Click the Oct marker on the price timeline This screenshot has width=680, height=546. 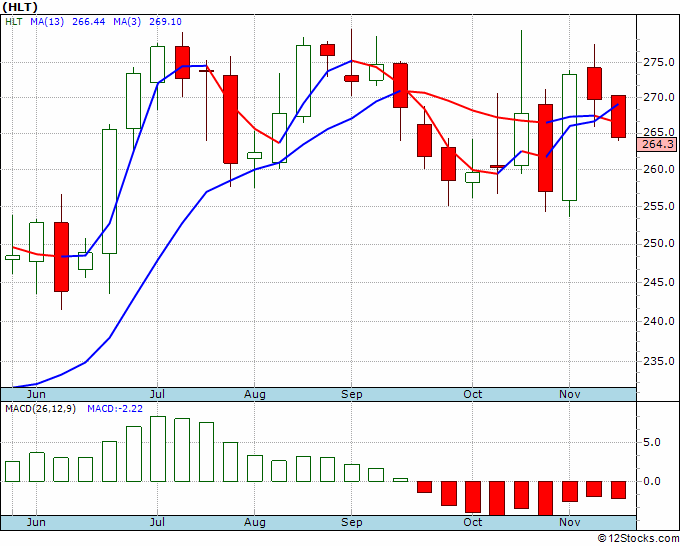[x=472, y=394]
